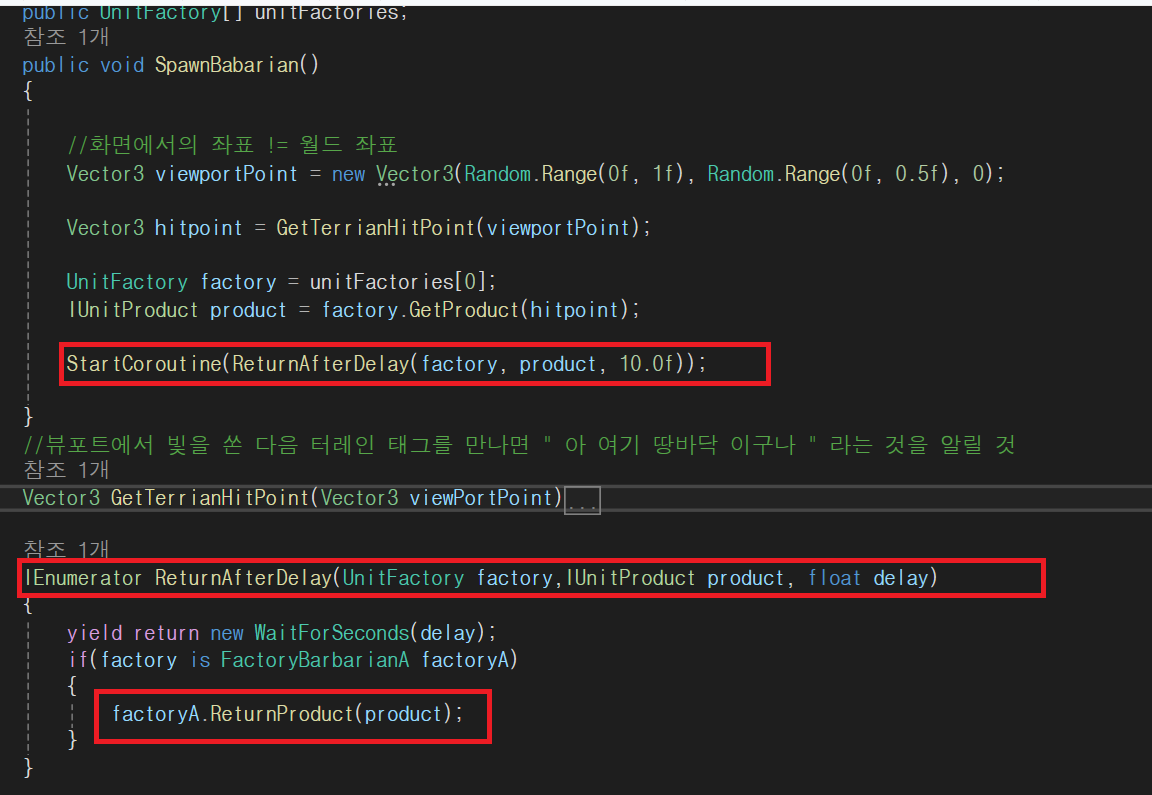Click the "yield" keyword

point(96,633)
